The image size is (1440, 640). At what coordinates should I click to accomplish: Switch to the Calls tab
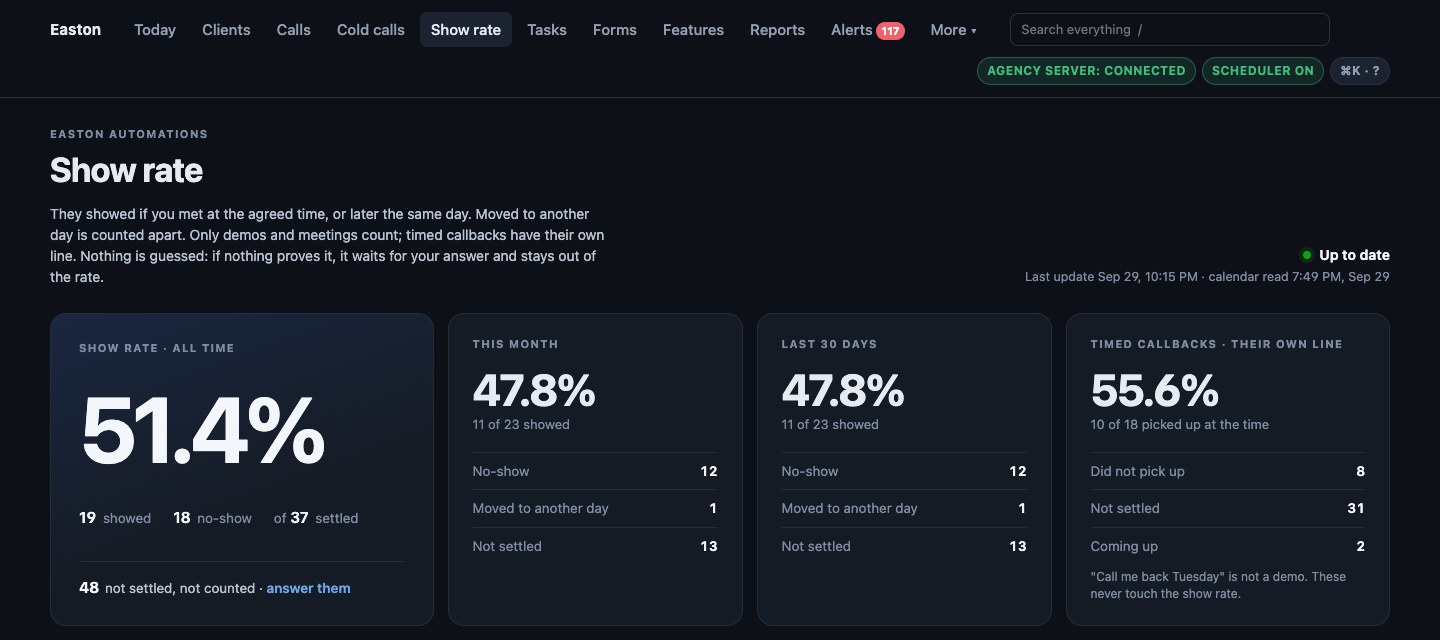point(294,30)
